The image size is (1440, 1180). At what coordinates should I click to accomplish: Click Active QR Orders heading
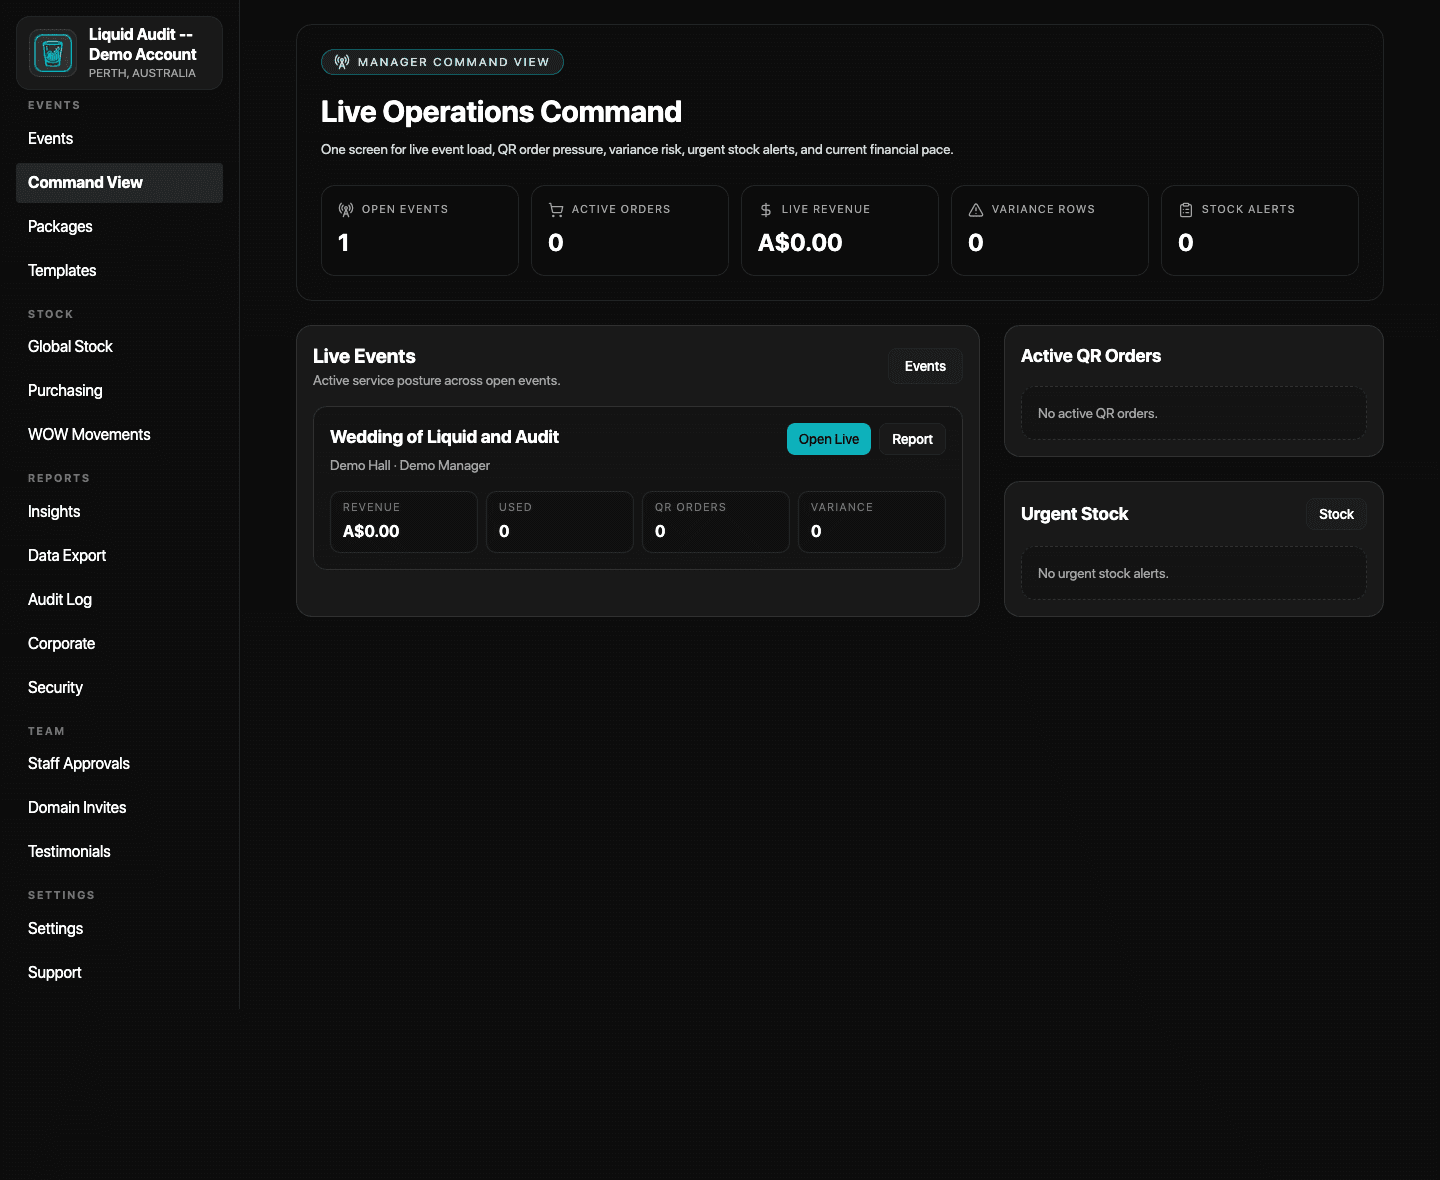click(x=1091, y=356)
